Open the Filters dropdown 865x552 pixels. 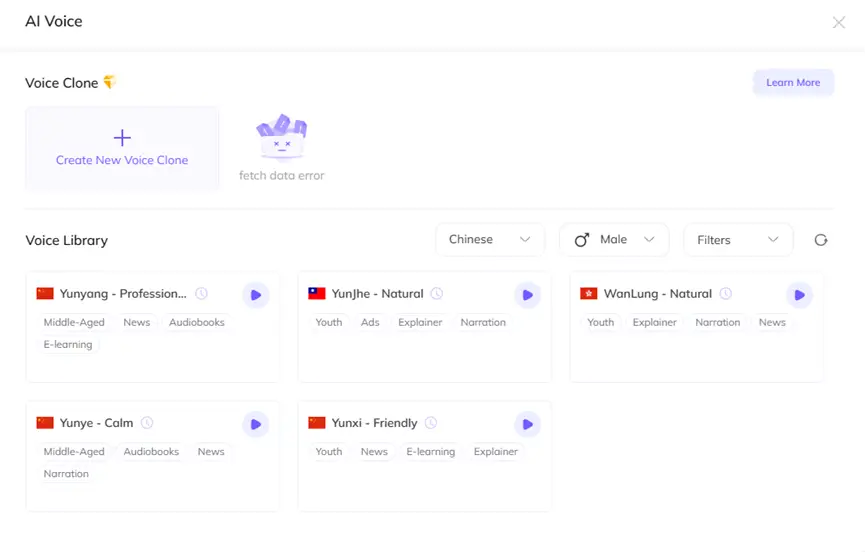[x=738, y=240]
